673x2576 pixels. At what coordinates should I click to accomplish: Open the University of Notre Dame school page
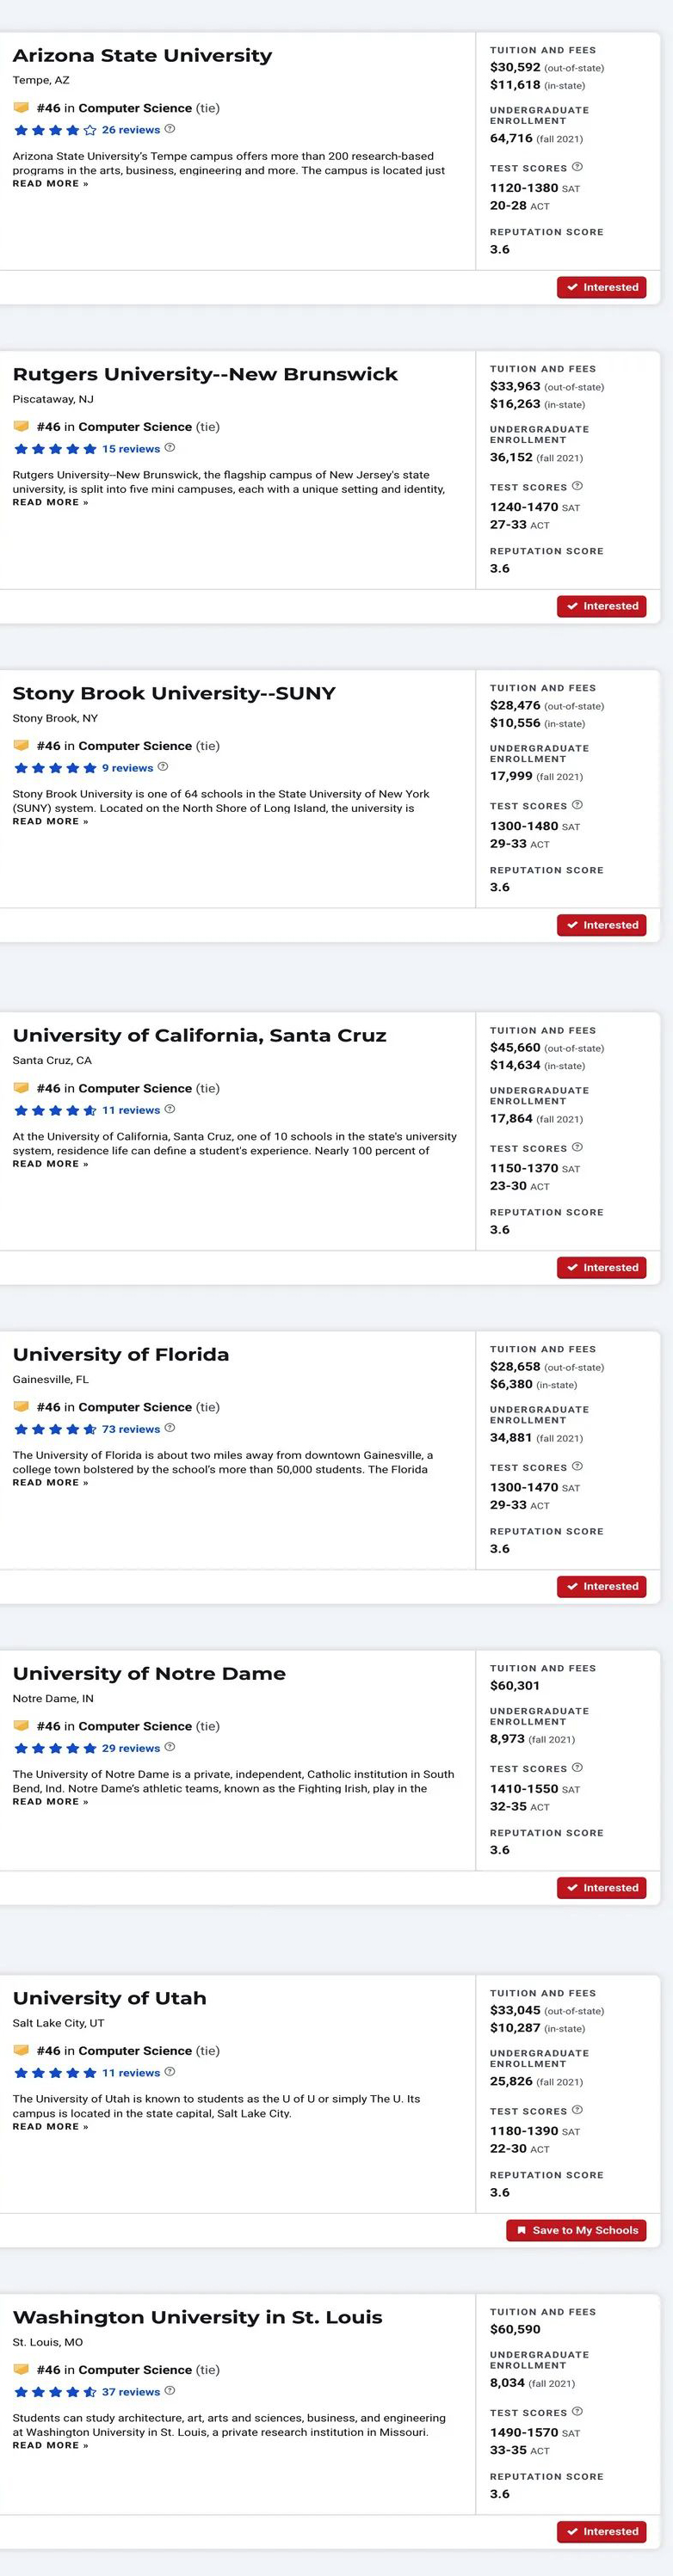point(149,1673)
